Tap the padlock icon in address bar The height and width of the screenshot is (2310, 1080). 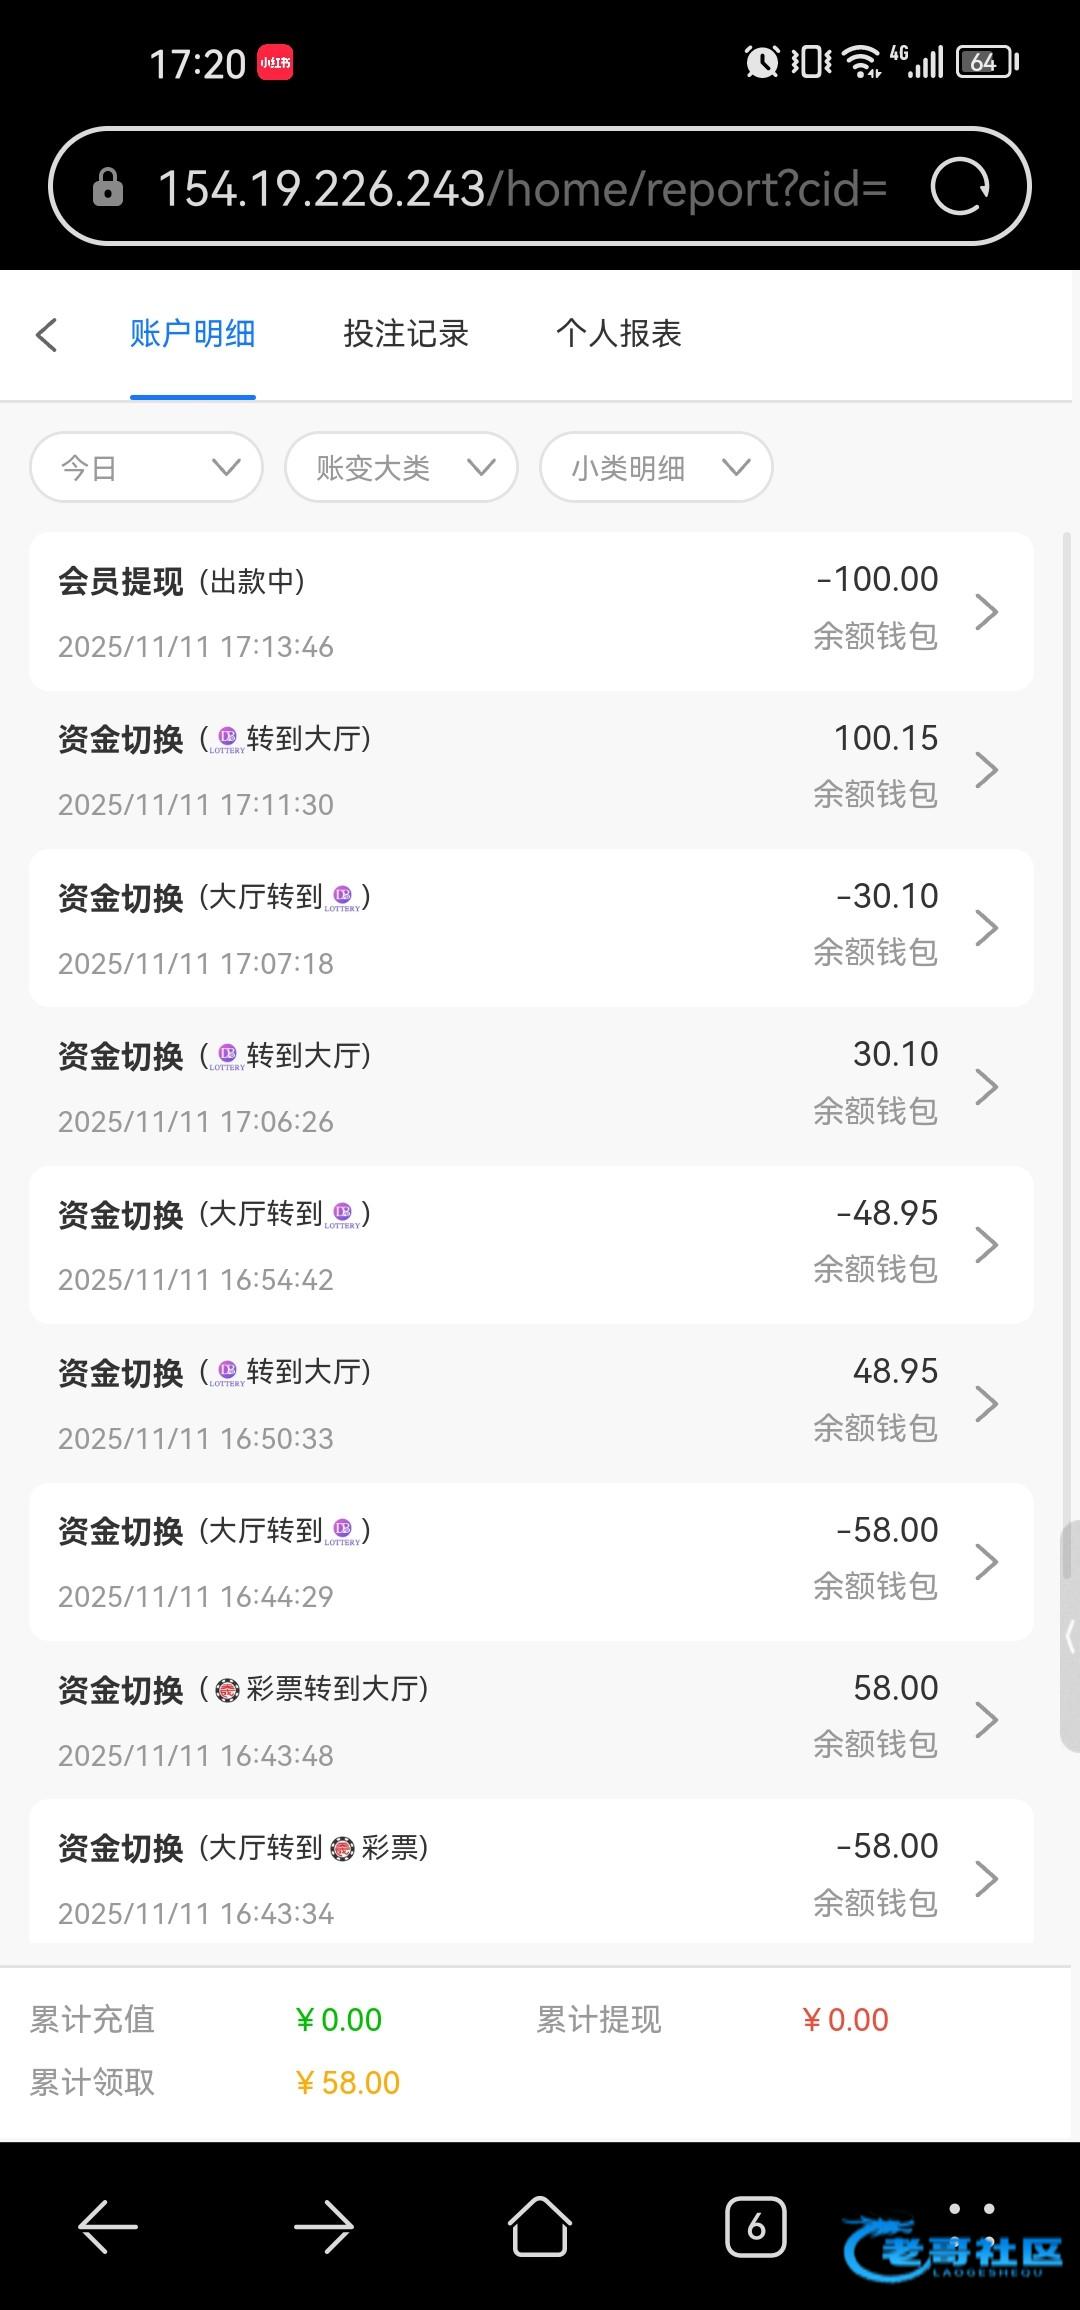pos(108,188)
